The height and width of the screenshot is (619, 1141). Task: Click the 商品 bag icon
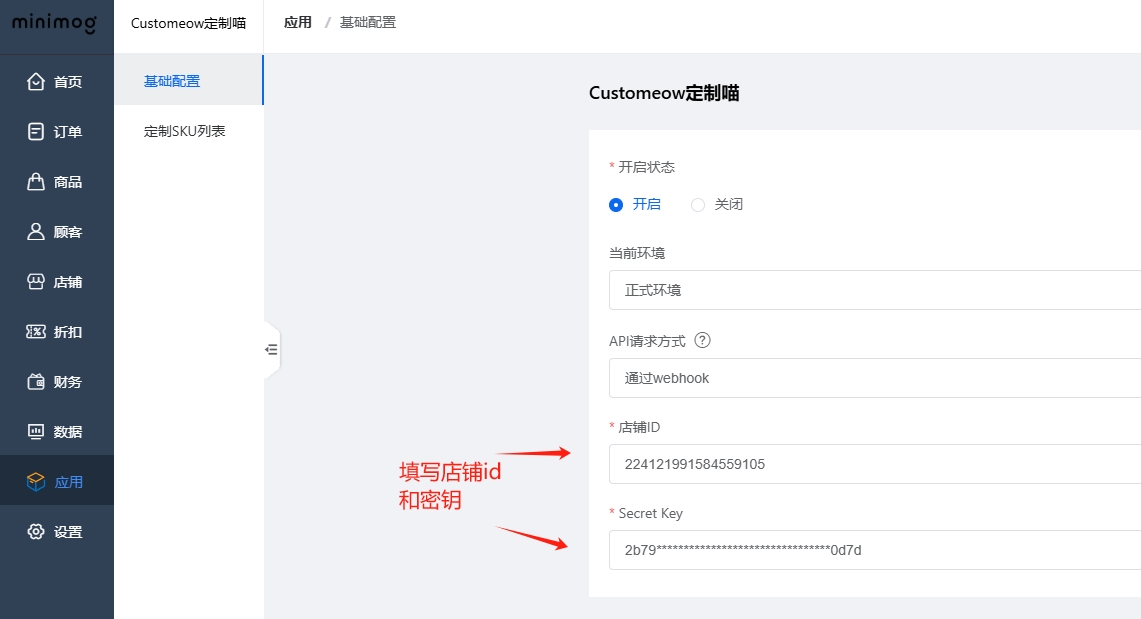pos(36,182)
